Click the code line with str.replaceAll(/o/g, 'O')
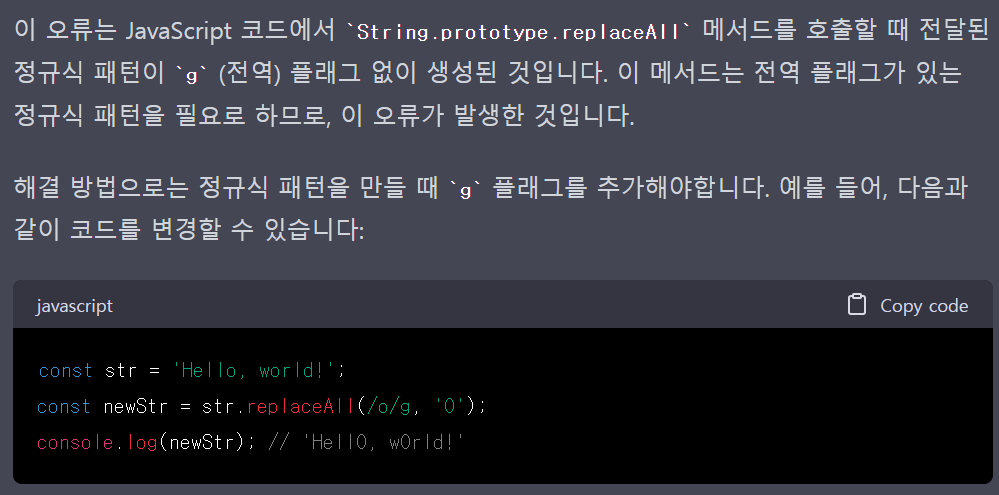Screen dimensions: 999x495 pyautogui.click(x=261, y=406)
